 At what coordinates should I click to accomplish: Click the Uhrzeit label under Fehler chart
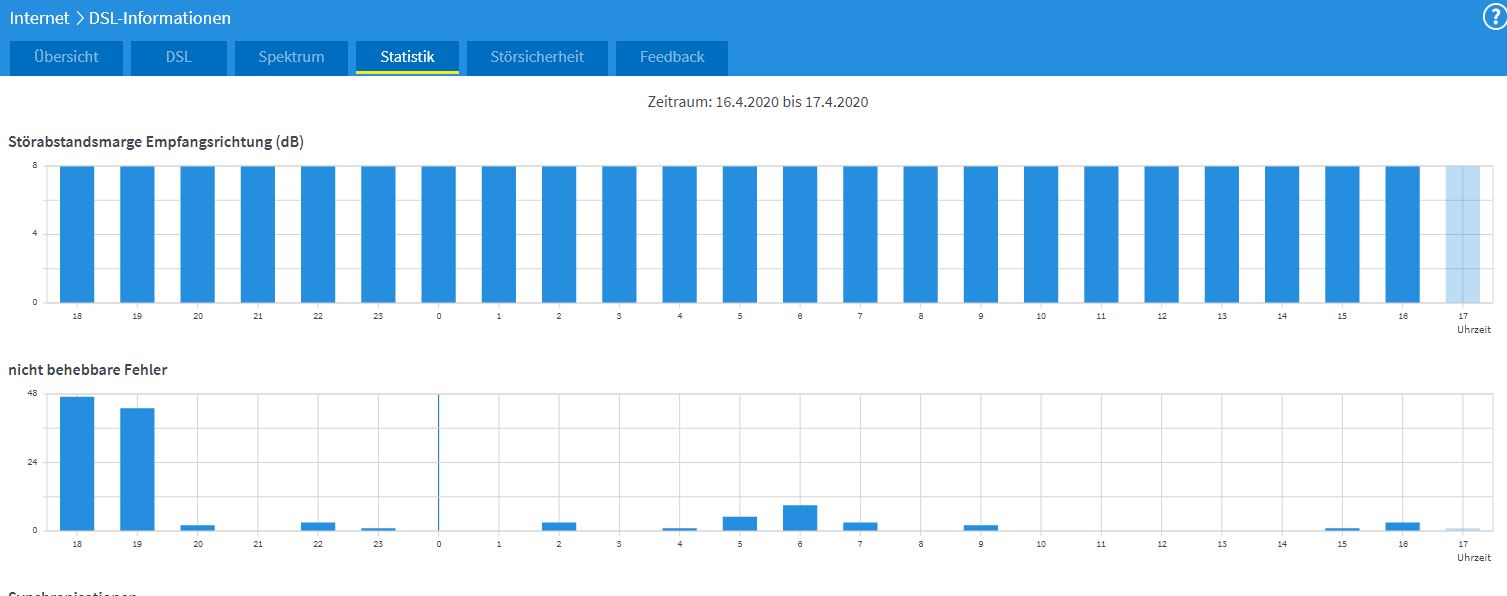tap(1474, 556)
